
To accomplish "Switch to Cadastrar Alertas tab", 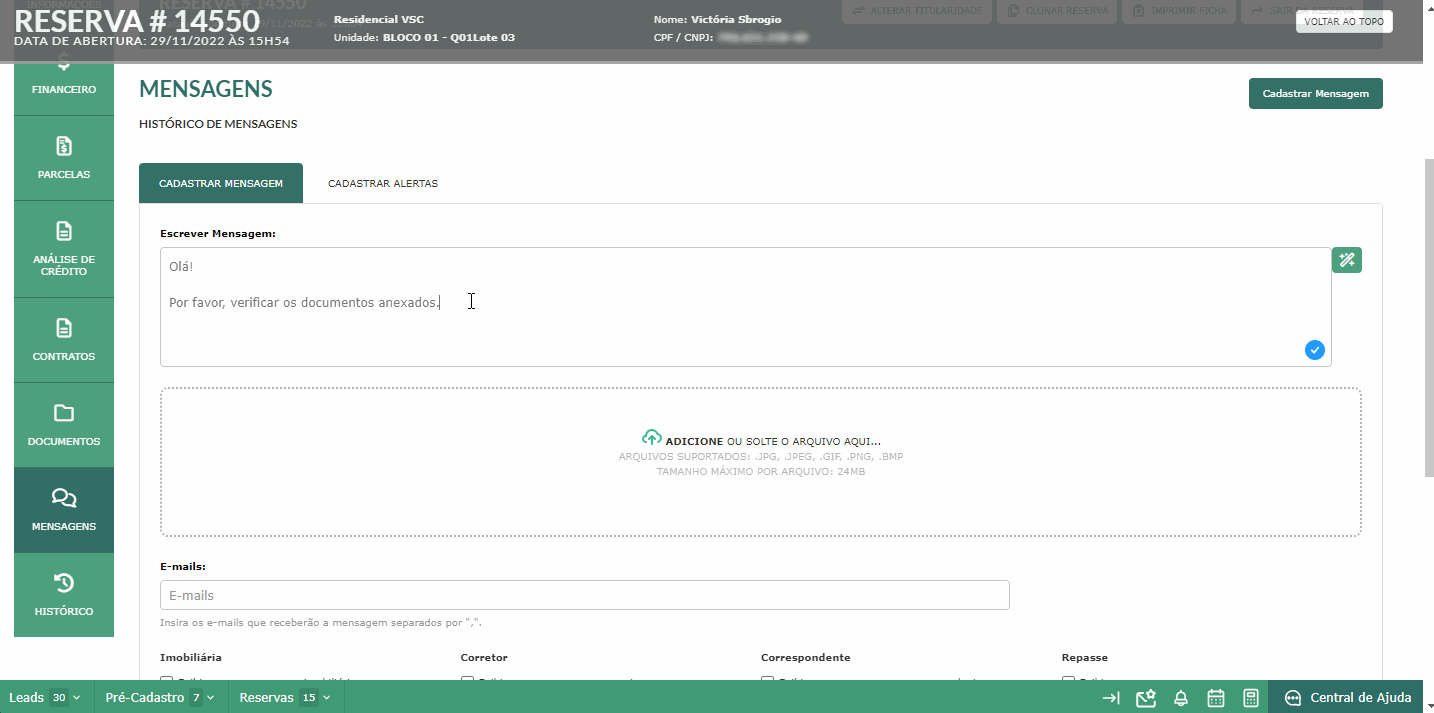I will tap(383, 183).
